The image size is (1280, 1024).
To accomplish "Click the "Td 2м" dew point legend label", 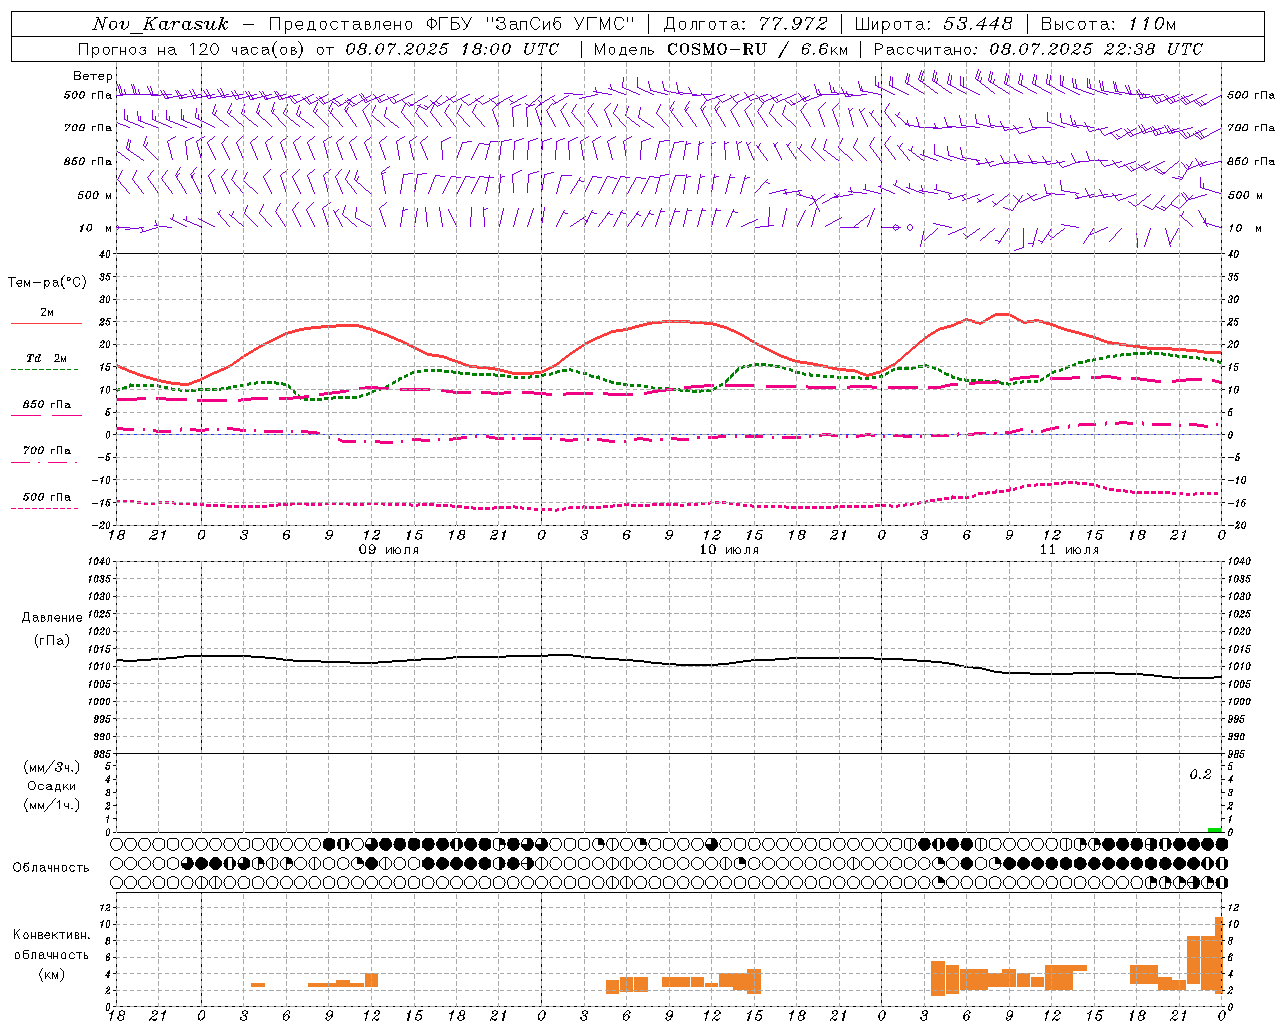I will pyautogui.click(x=47, y=358).
